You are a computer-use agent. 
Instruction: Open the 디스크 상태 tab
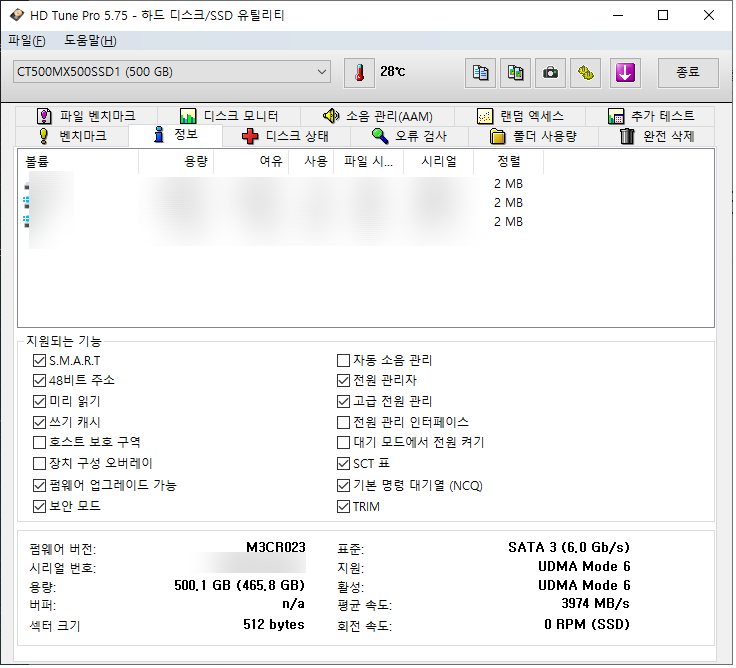pos(286,136)
